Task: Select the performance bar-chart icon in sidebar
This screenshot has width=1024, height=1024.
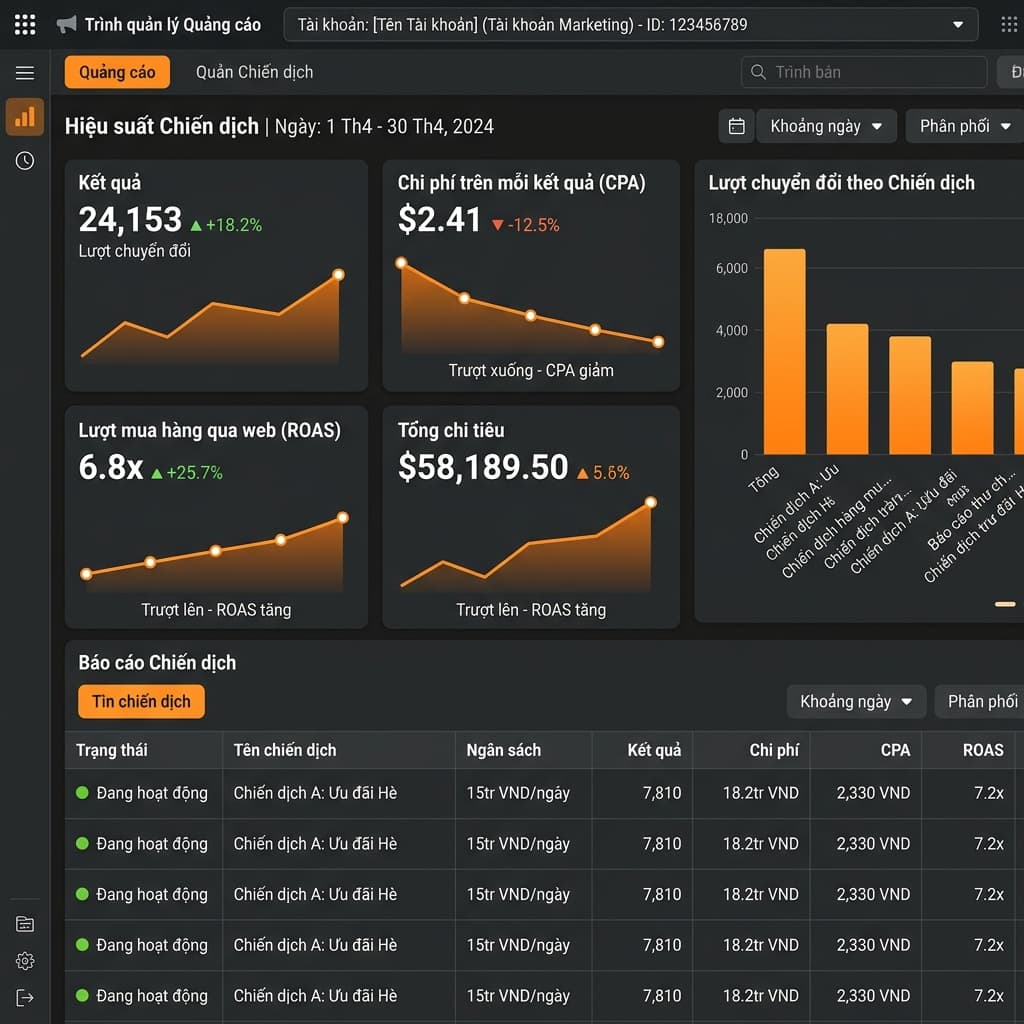Action: pos(24,117)
